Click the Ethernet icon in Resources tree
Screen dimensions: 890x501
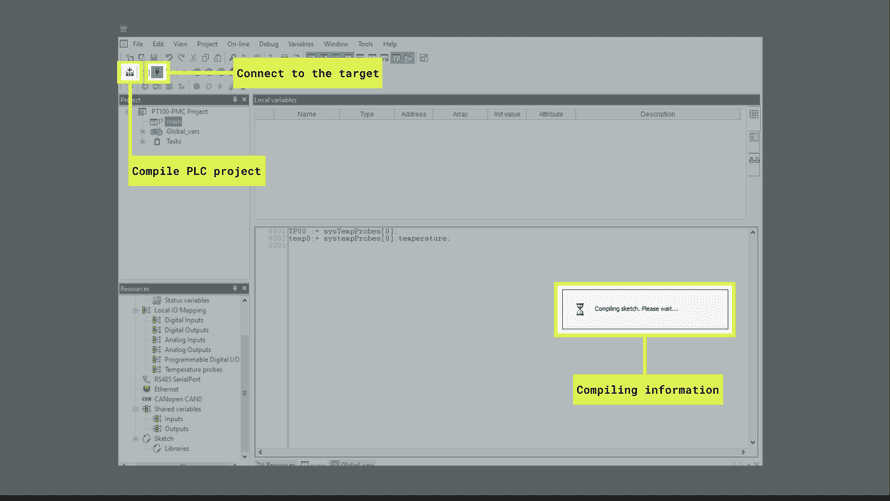[x=147, y=389]
